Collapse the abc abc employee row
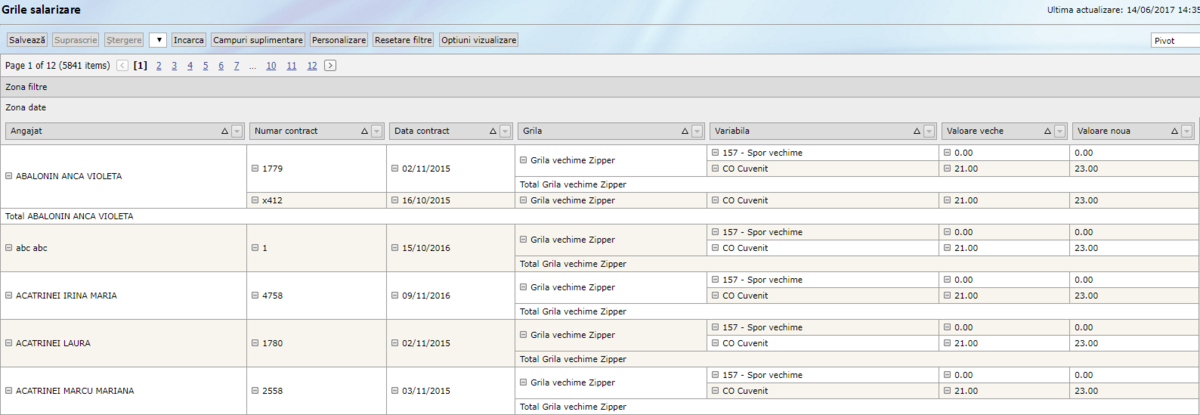Screen dimensions: 1200x415 tap(9, 248)
